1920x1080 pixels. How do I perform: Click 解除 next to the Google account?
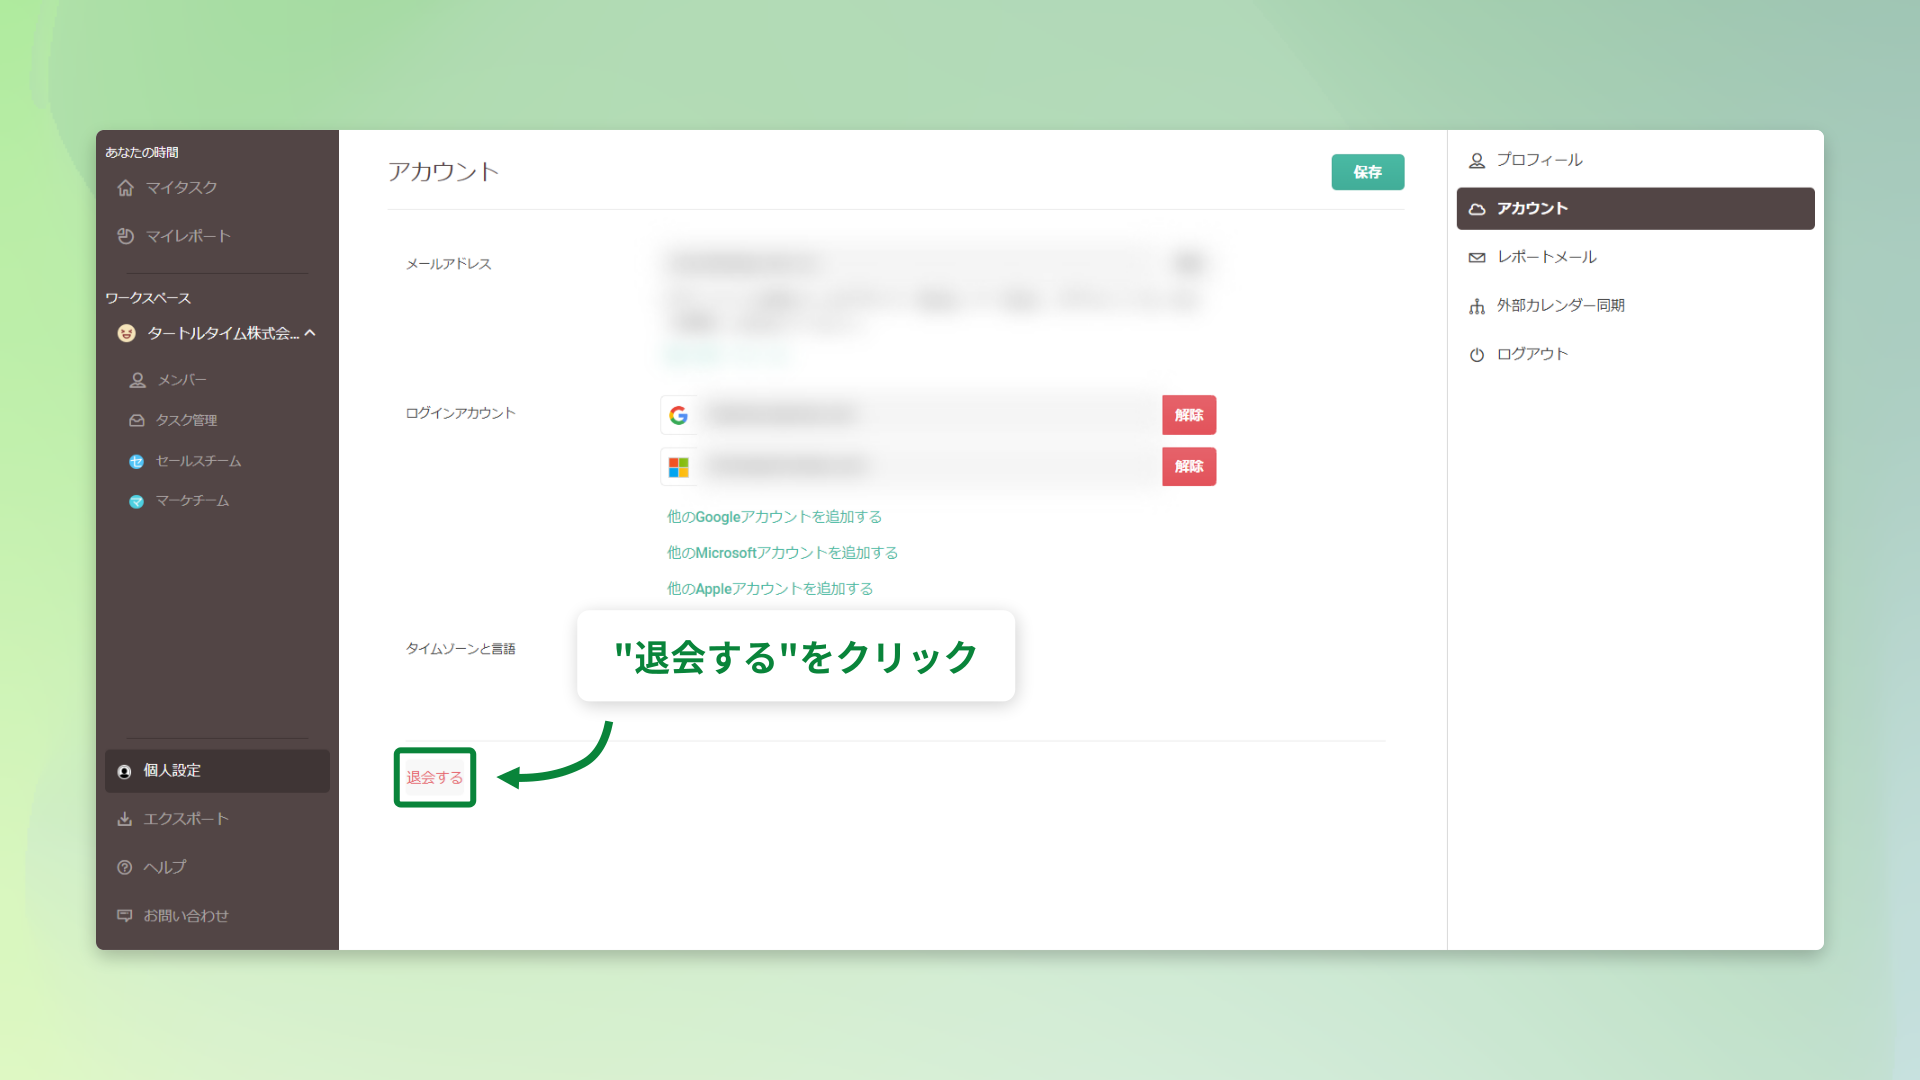1189,415
